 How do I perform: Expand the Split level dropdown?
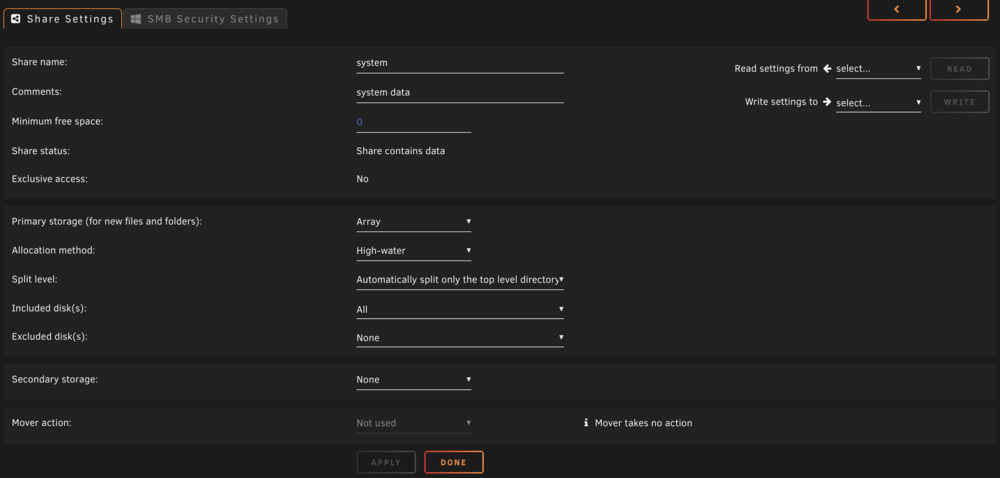coord(460,280)
